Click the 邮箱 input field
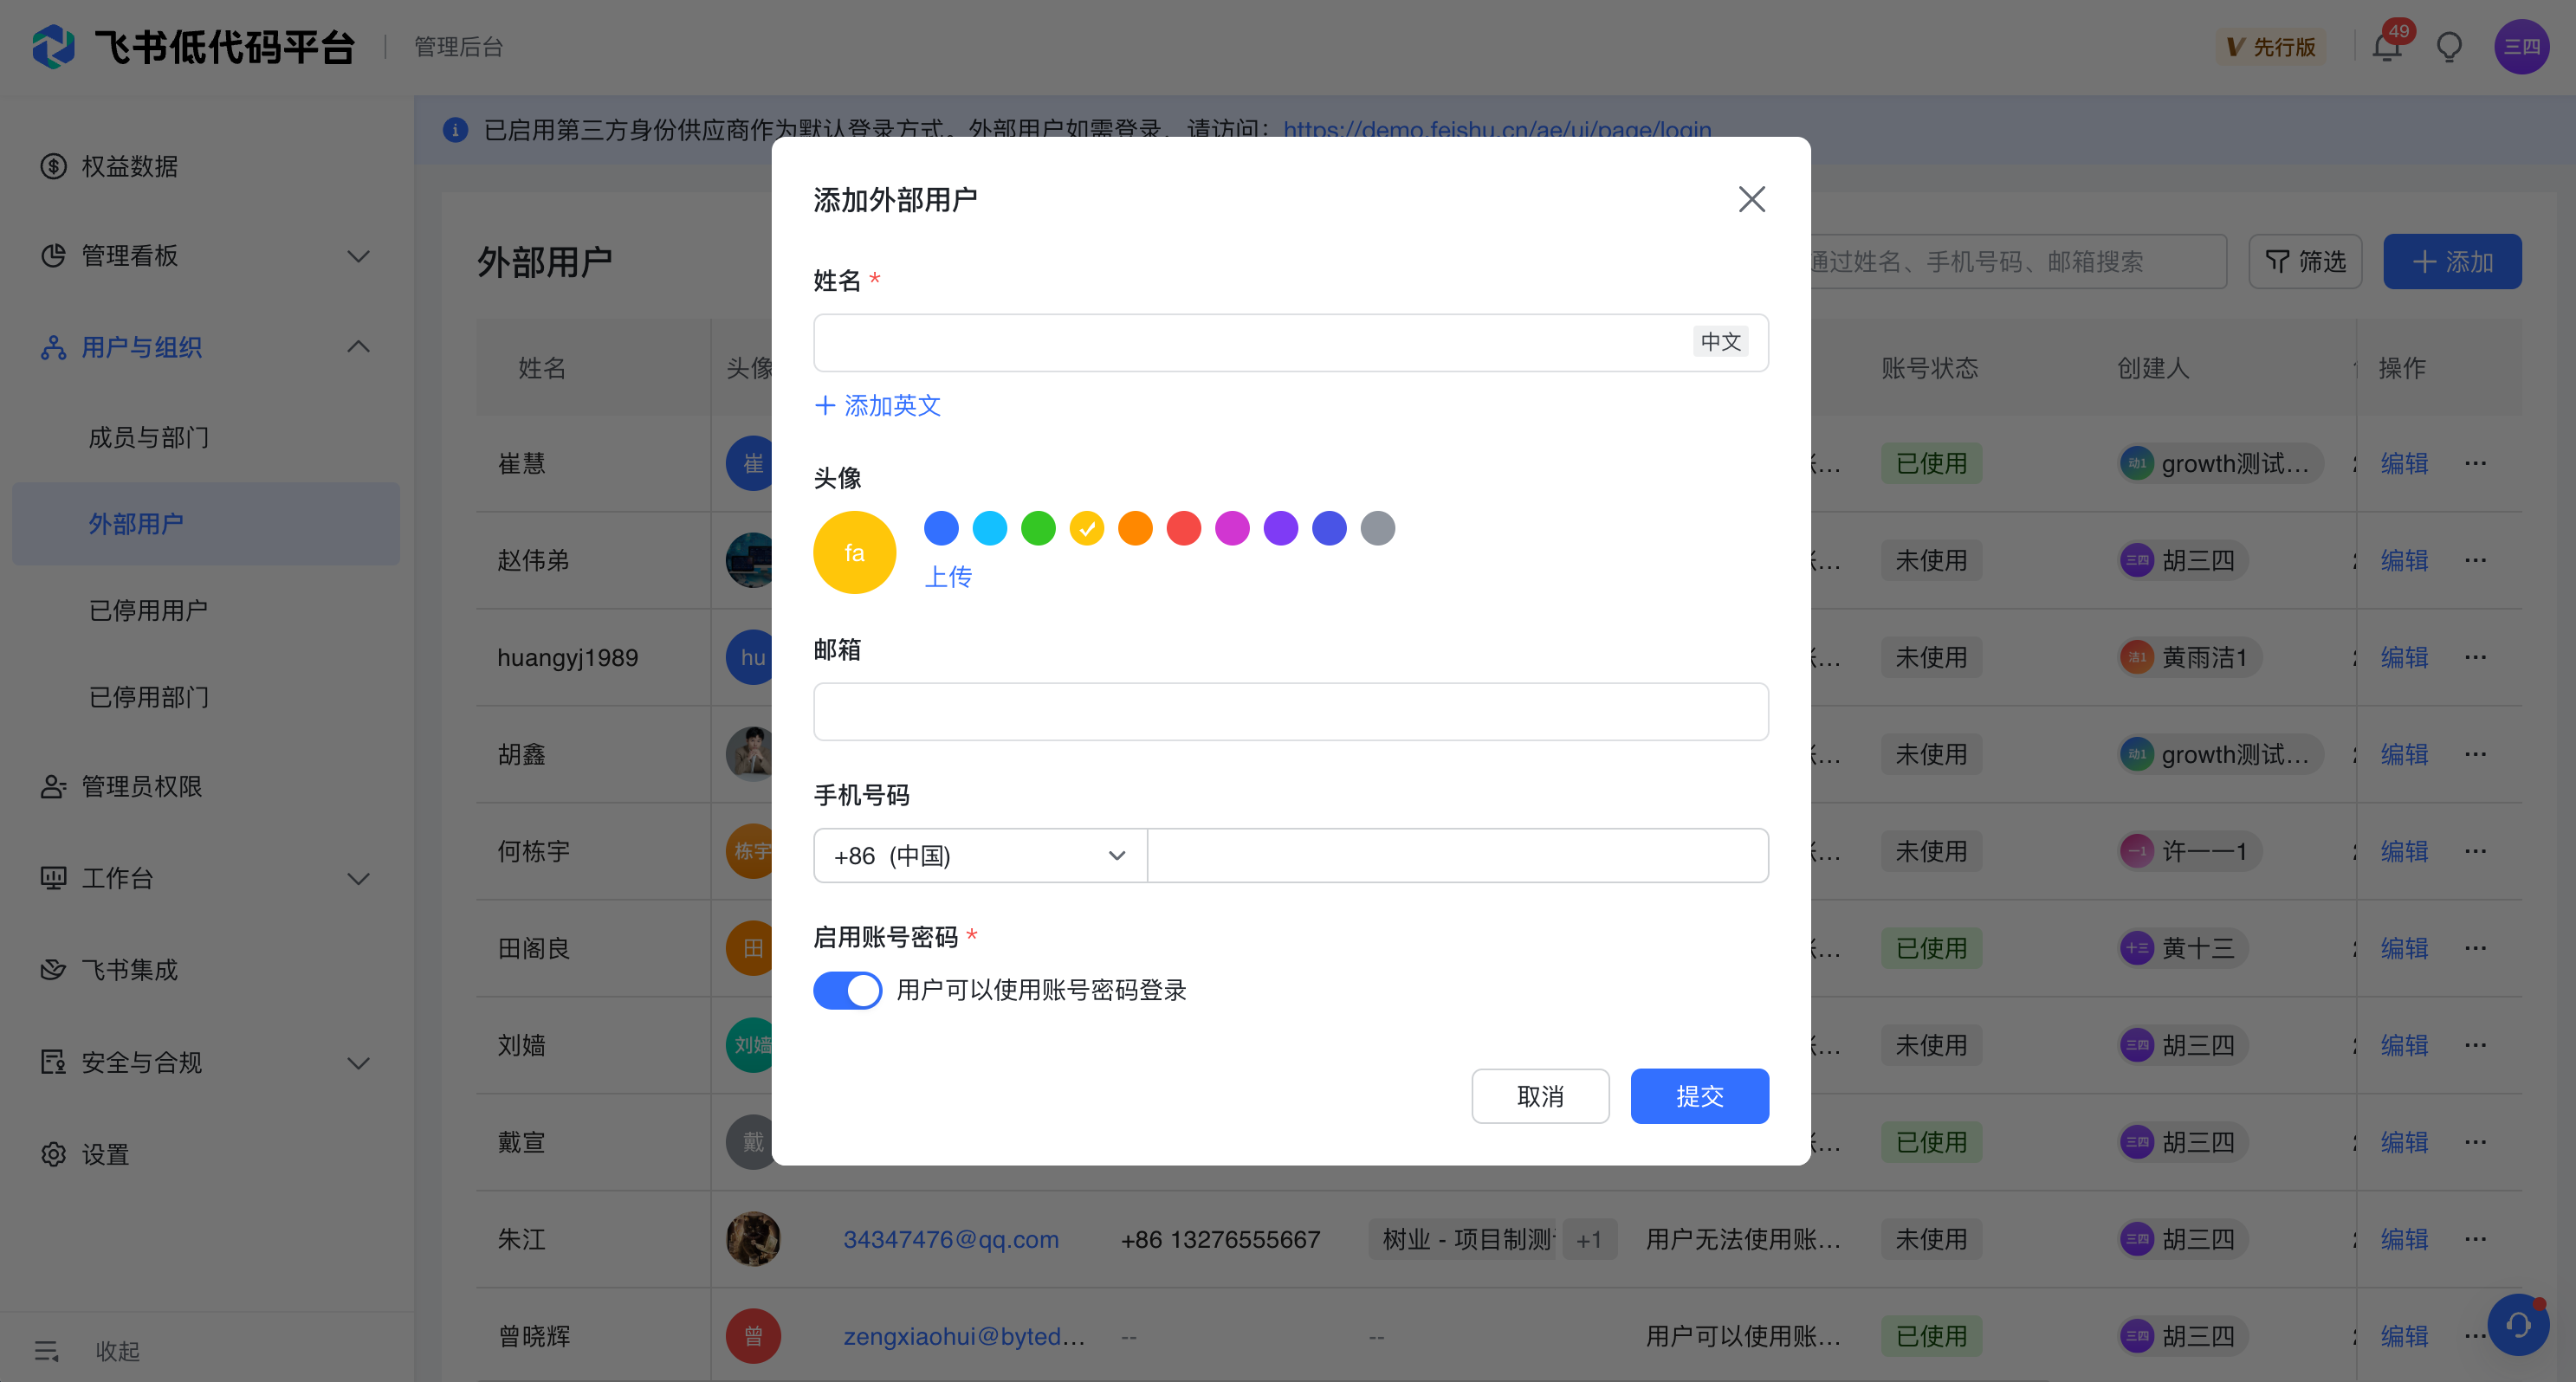The height and width of the screenshot is (1382, 2576). point(1290,712)
